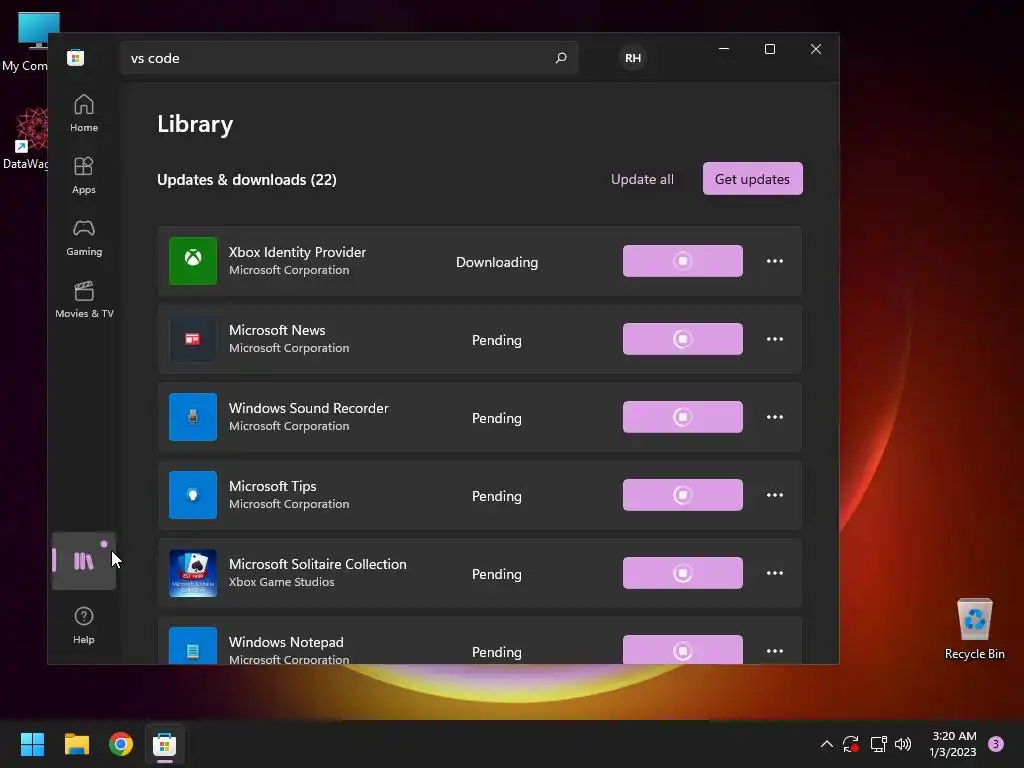Open My Computer desktop icon

(25, 41)
